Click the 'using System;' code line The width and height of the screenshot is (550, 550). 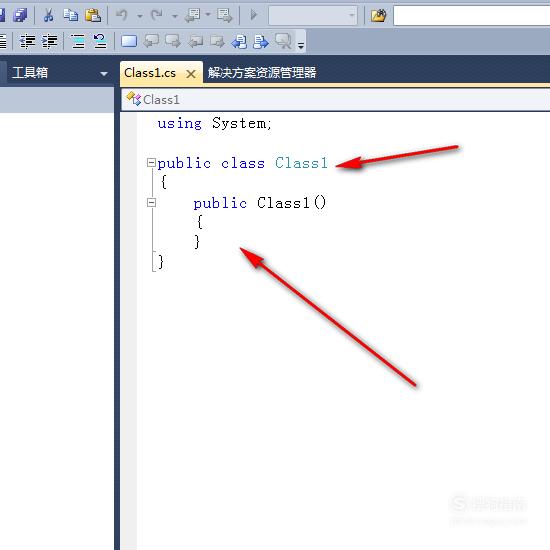tap(214, 123)
